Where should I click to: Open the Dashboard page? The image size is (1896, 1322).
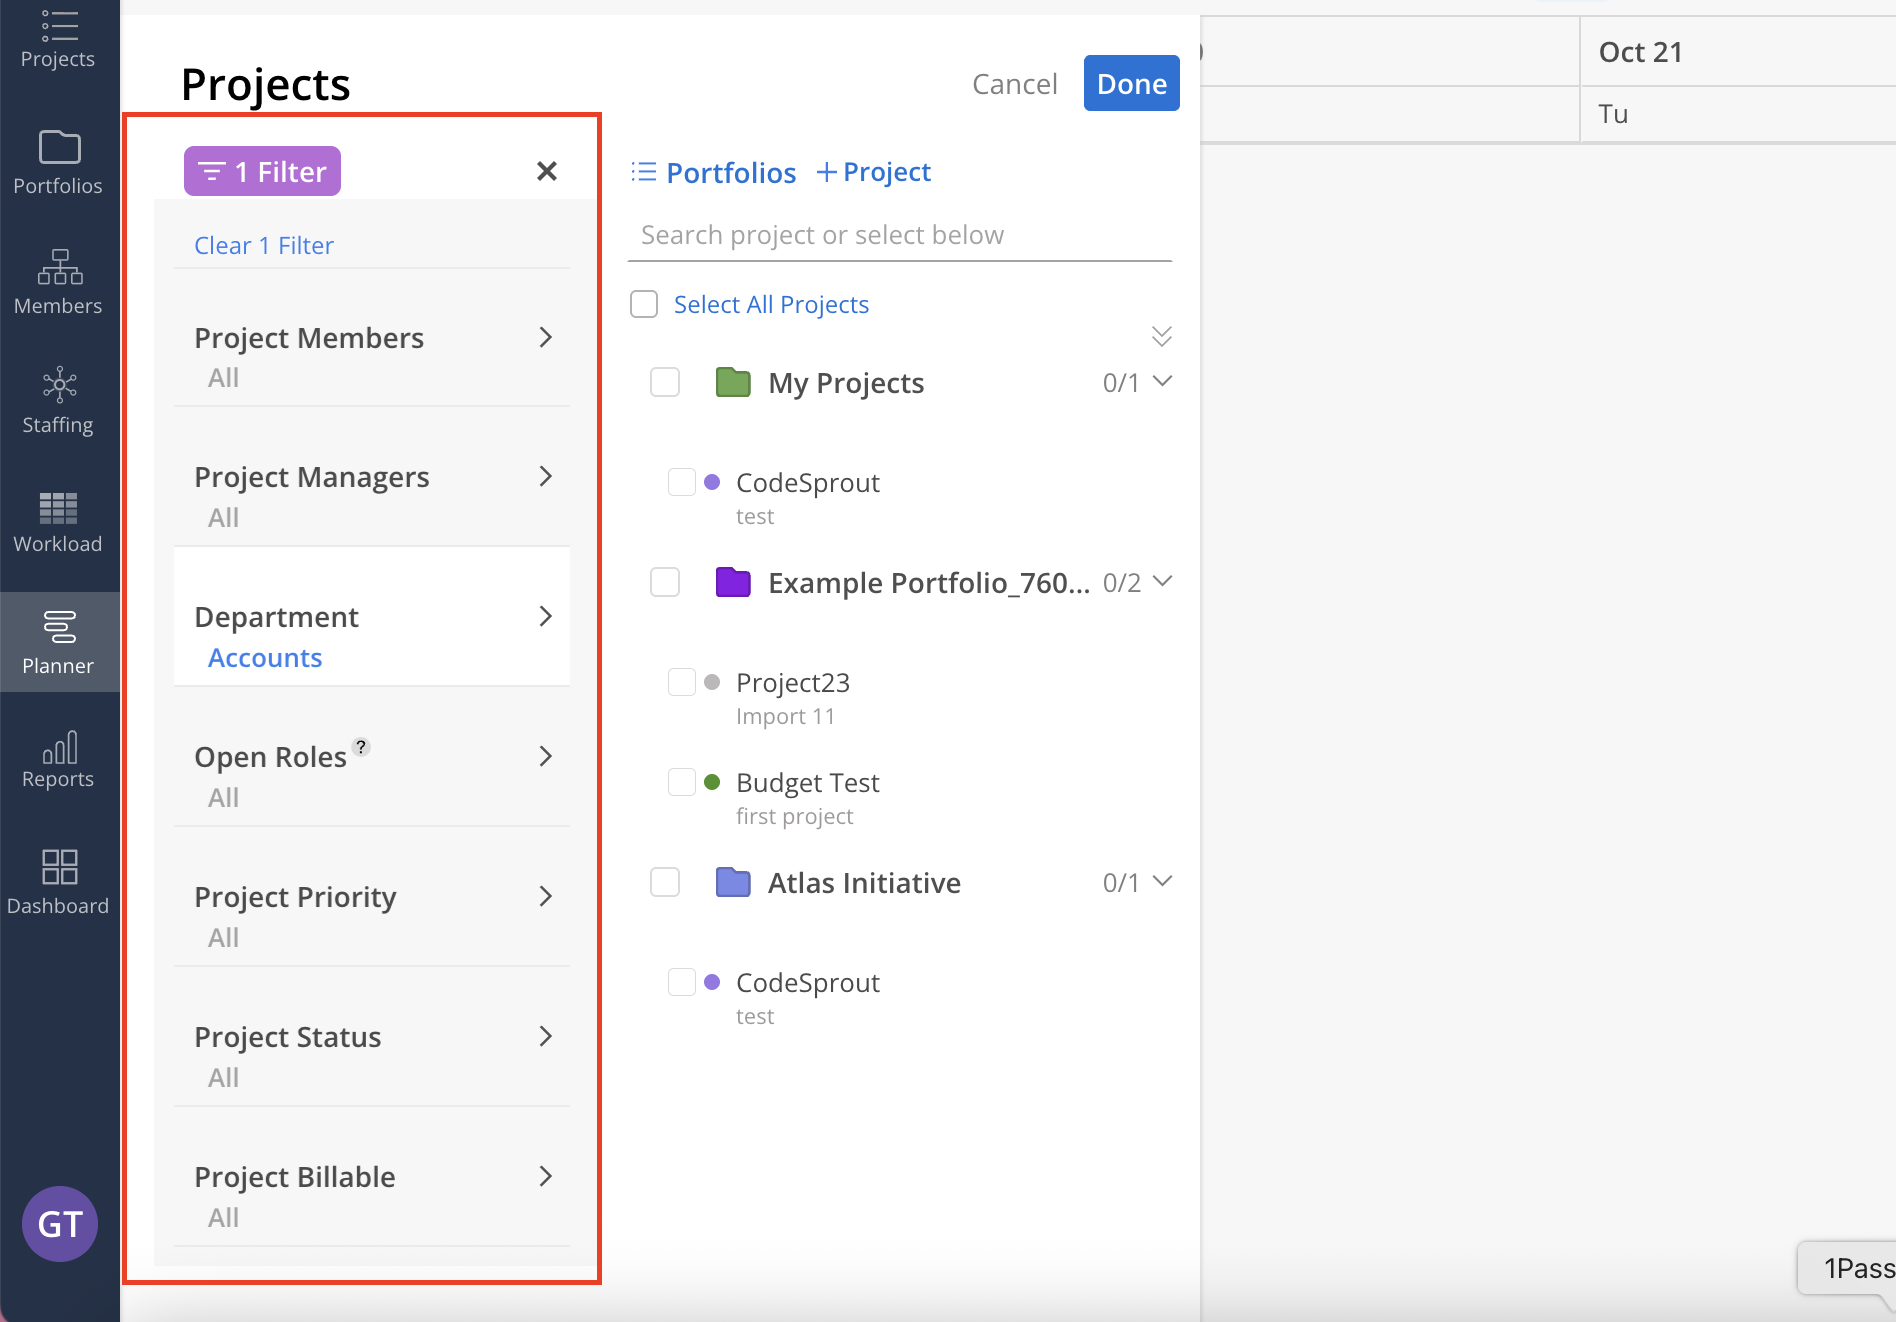pos(58,881)
